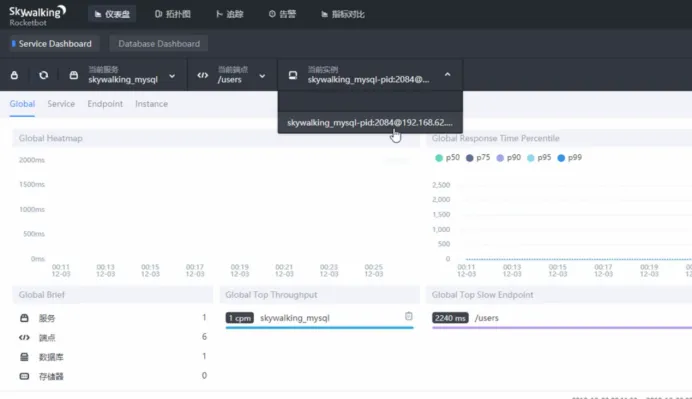Click the 存储器 storage icon in Global Brief
Viewport: 692px width, 399px height.
(24, 376)
